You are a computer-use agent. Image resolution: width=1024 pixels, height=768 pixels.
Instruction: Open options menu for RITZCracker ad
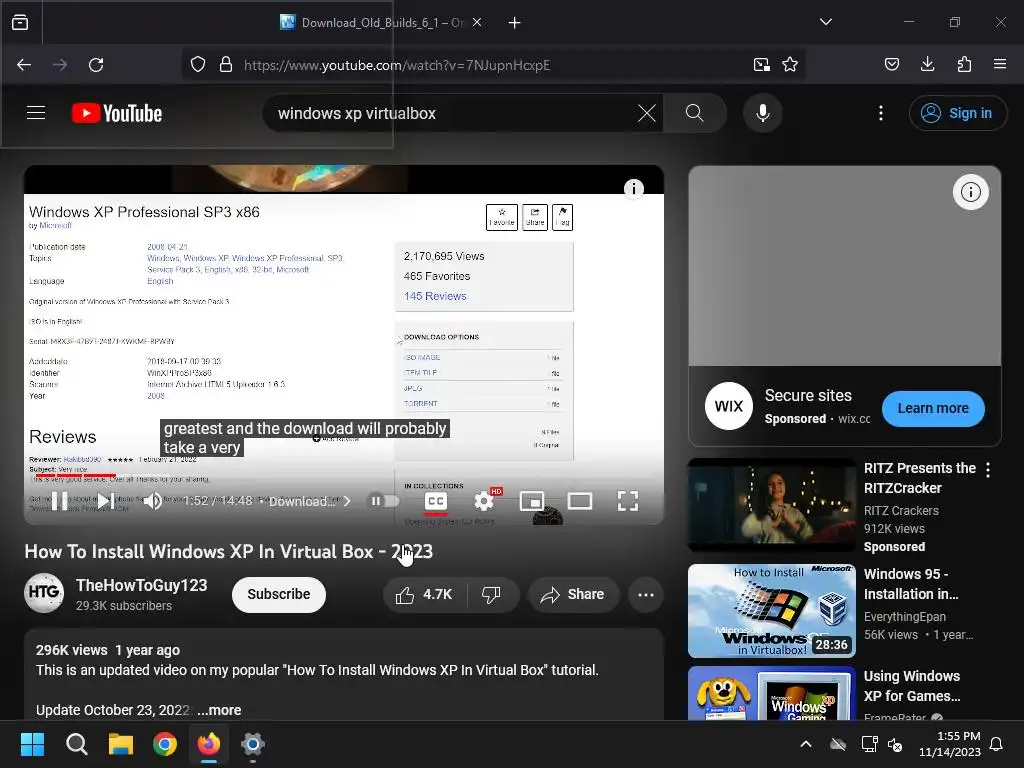click(988, 470)
